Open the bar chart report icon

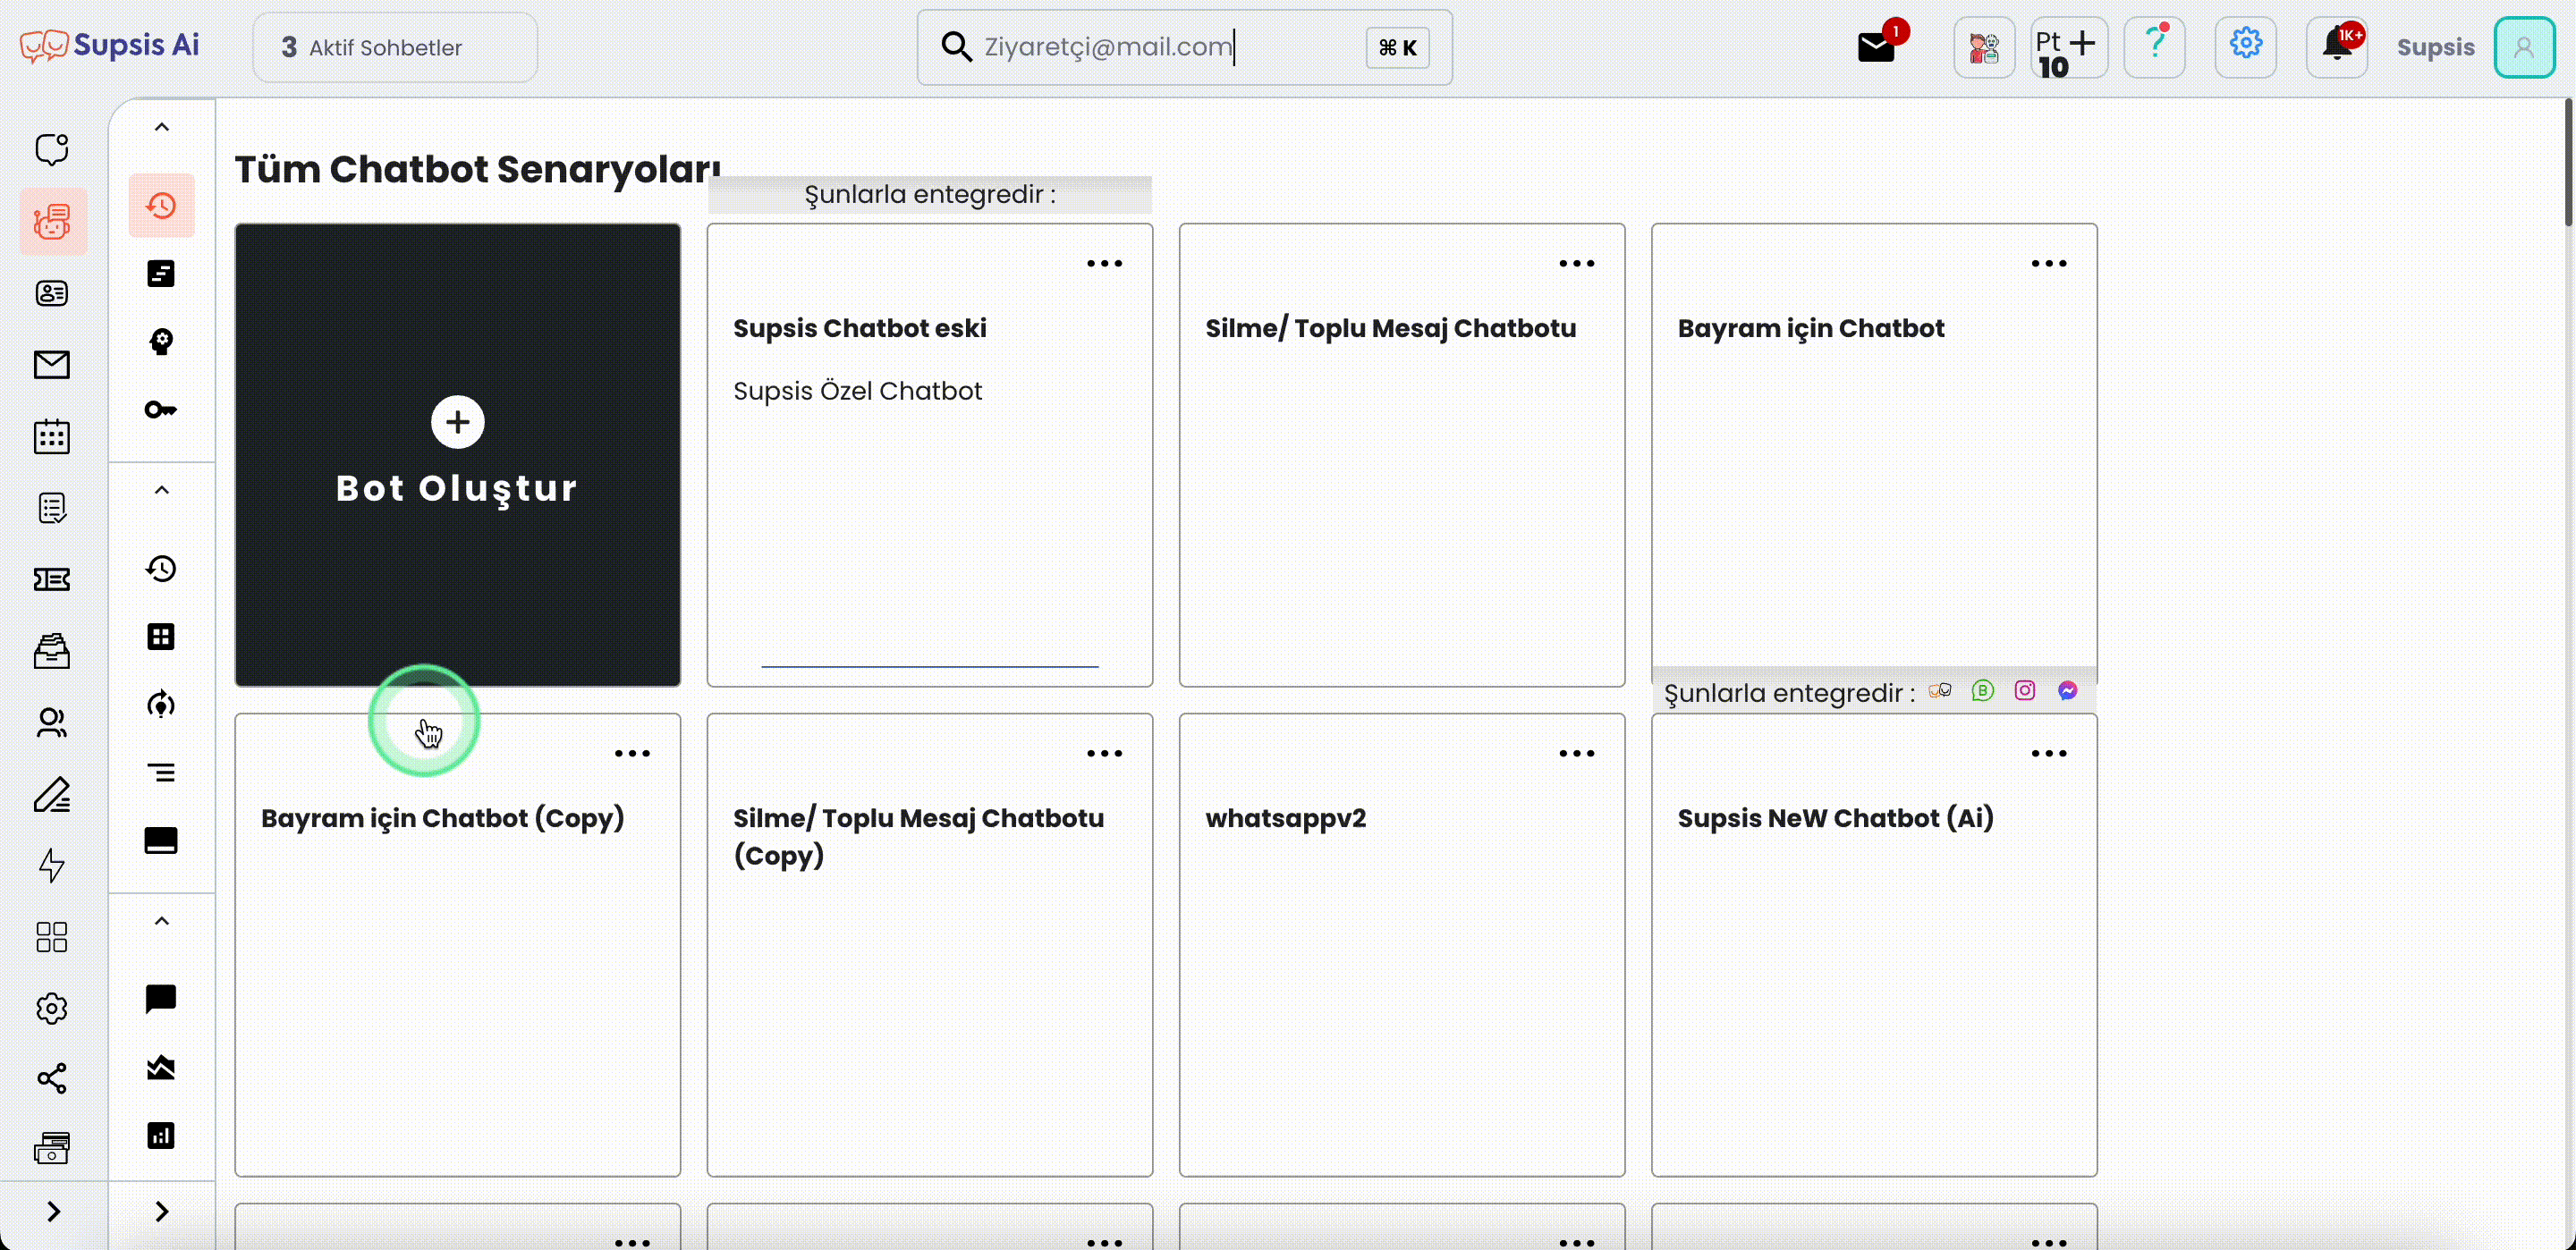[161, 1136]
